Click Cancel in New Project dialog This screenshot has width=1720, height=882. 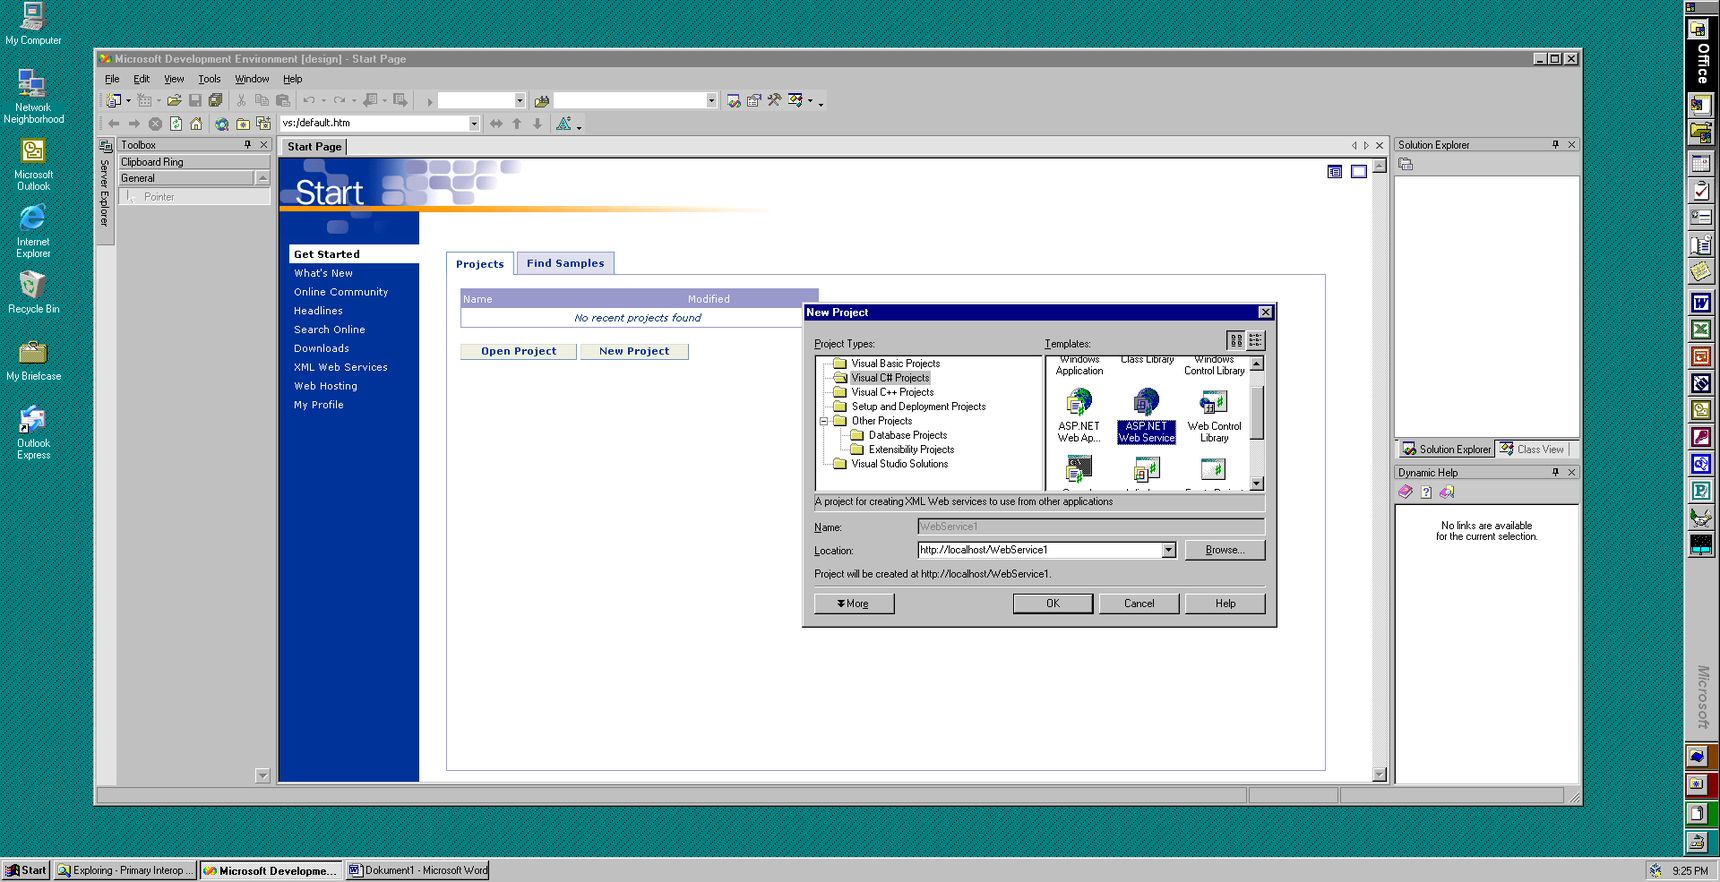tap(1139, 604)
